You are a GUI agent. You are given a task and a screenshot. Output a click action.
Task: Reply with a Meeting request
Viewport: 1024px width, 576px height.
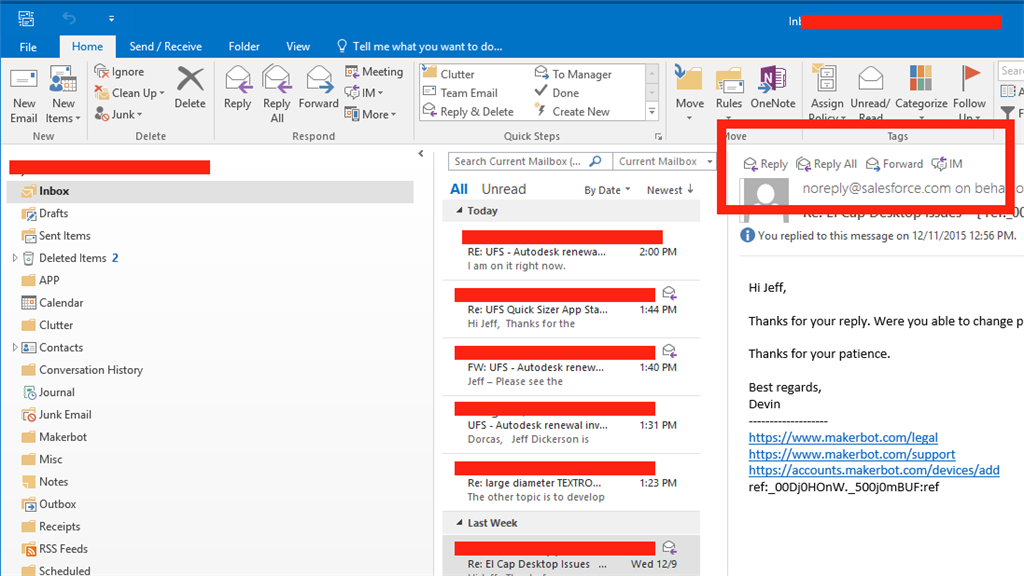point(374,72)
